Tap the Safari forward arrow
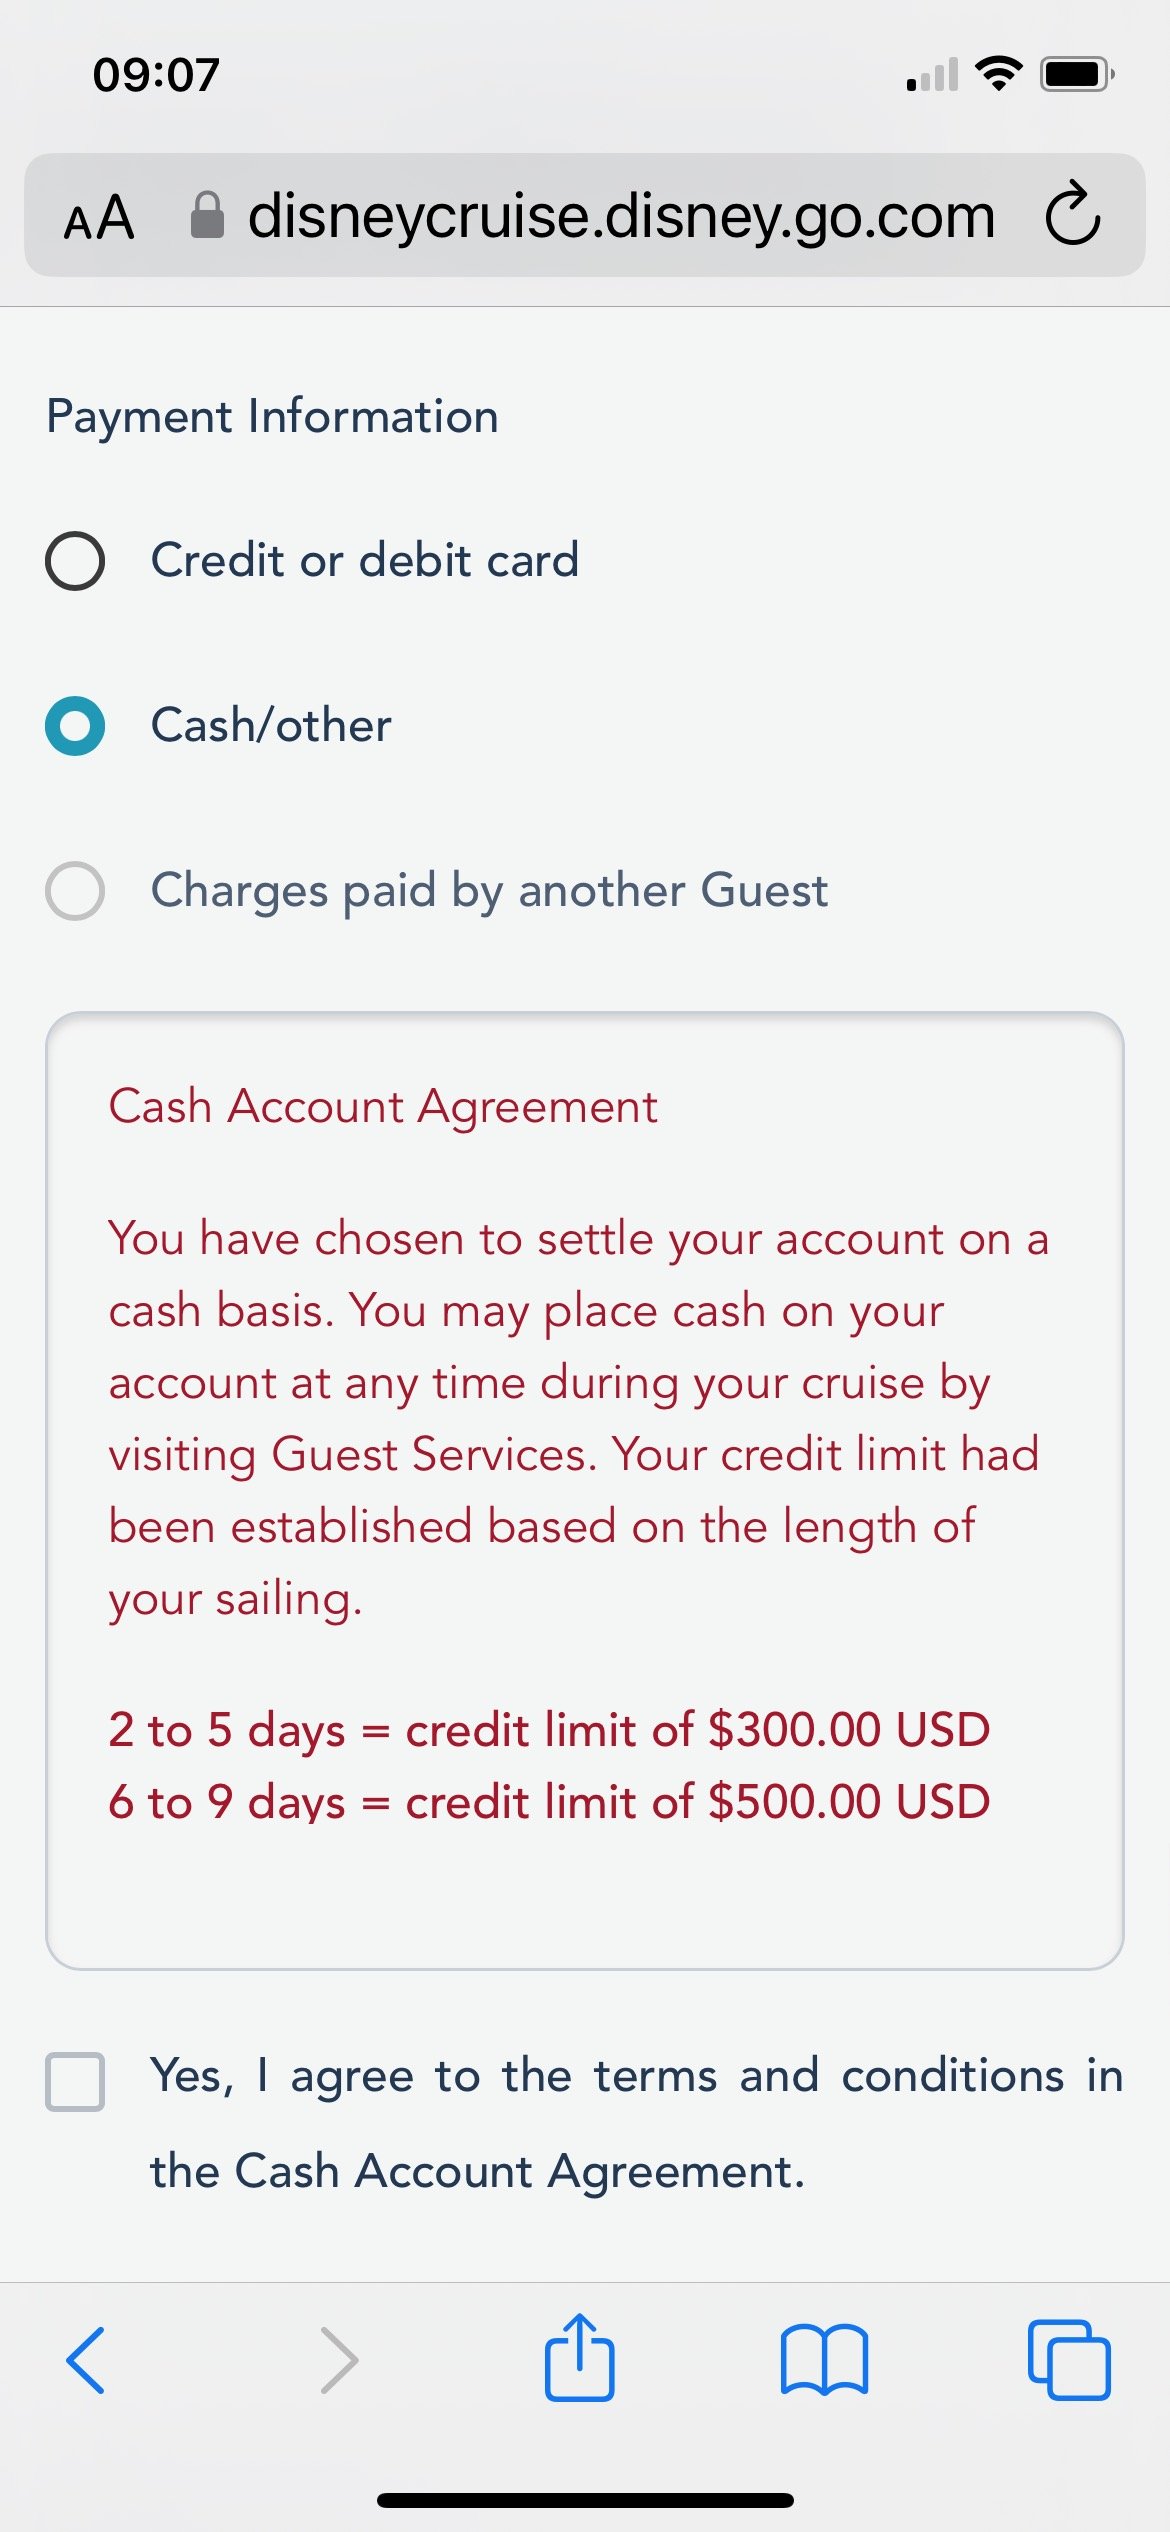Image resolution: width=1170 pixels, height=2532 pixels. point(338,2360)
